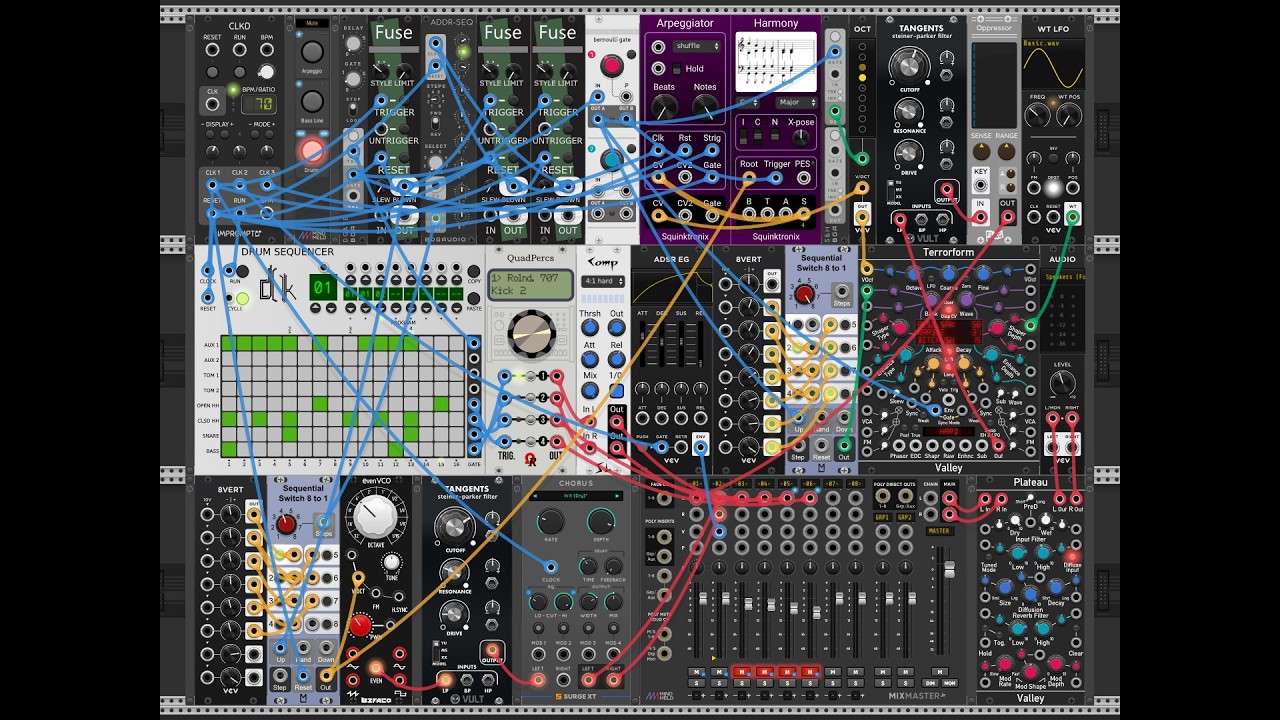The width and height of the screenshot is (1280, 720).
Task: Click the Beats knob in Arpeggiator
Action: point(664,105)
